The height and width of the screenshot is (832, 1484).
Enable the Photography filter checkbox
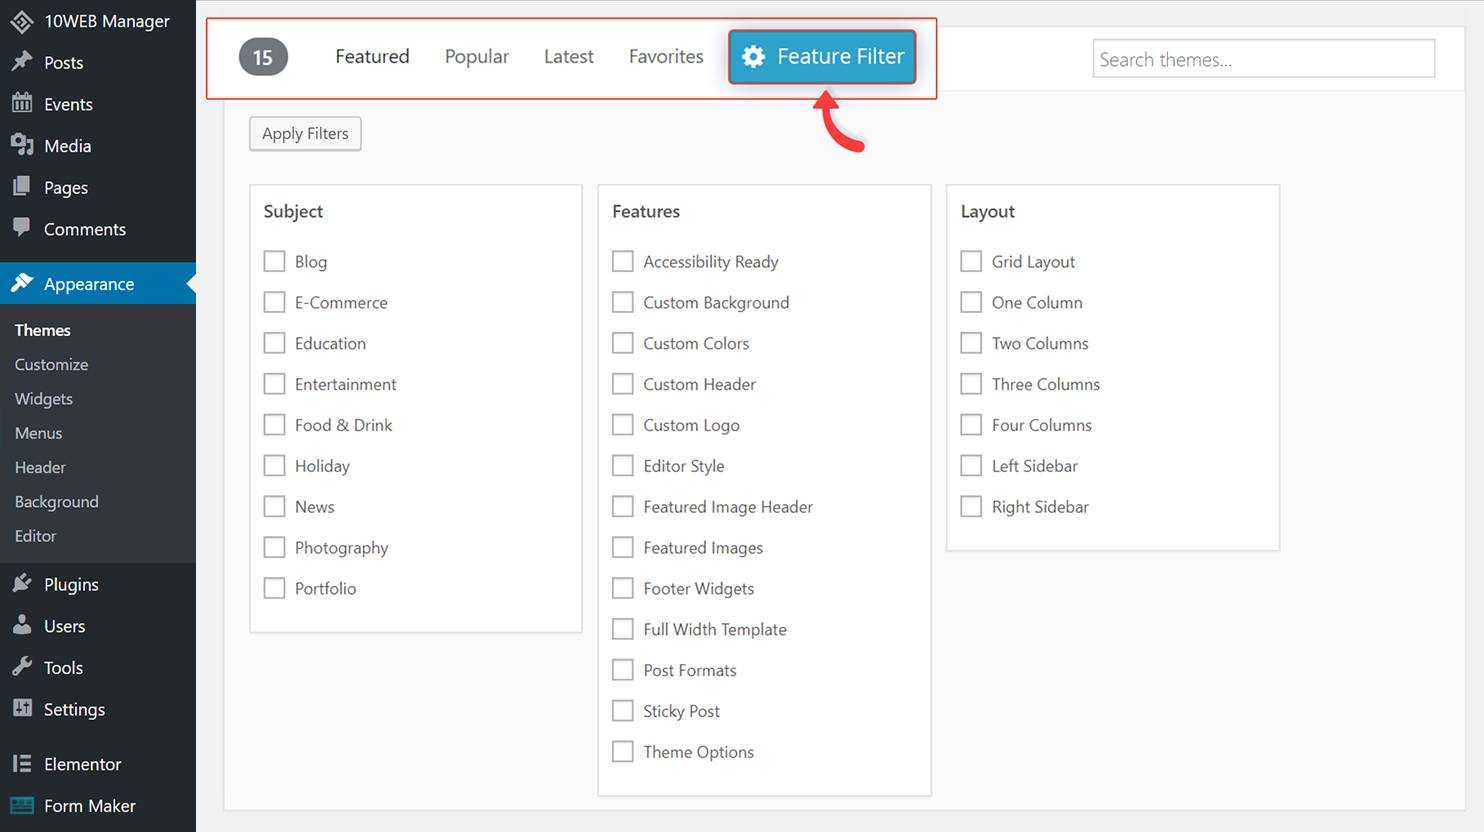(274, 548)
